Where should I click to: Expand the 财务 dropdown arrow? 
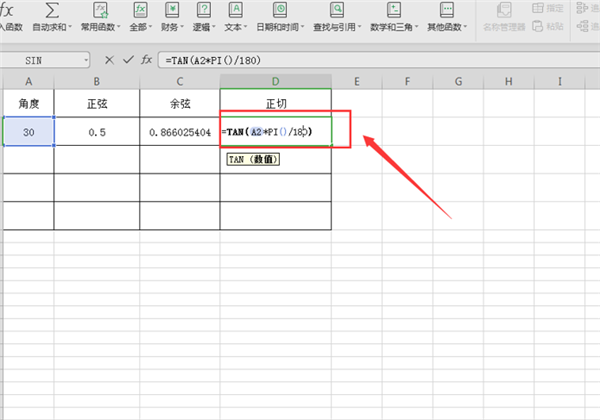point(182,27)
